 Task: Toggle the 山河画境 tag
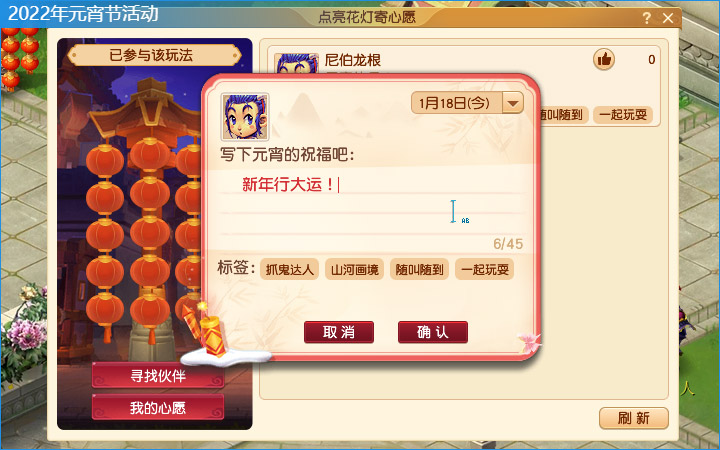click(354, 269)
